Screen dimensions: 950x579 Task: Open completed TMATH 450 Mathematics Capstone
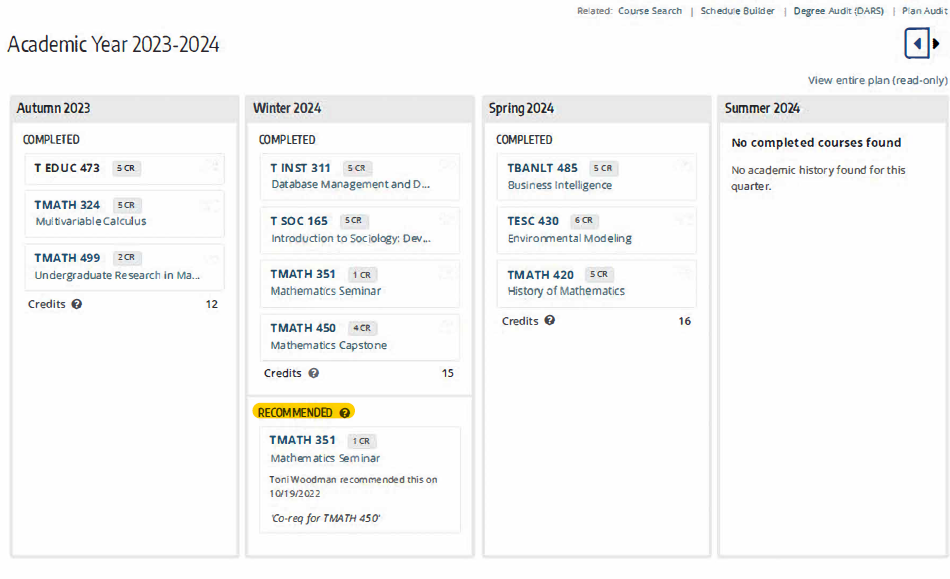click(x=303, y=328)
